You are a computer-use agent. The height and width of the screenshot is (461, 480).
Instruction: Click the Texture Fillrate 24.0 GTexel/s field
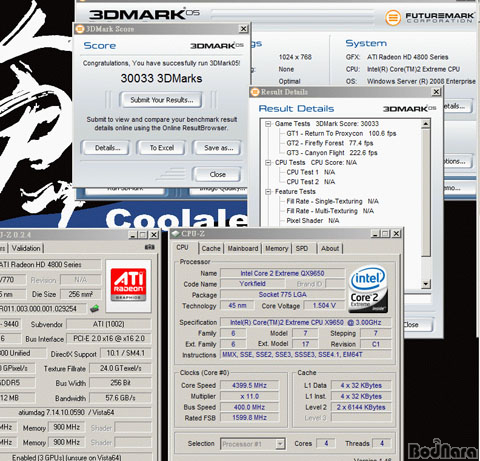(x=120, y=368)
